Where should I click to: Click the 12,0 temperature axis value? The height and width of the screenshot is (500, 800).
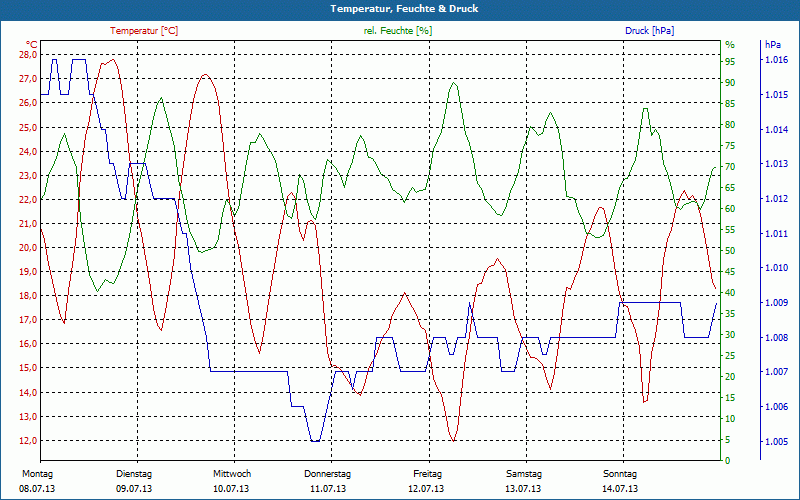28,441
